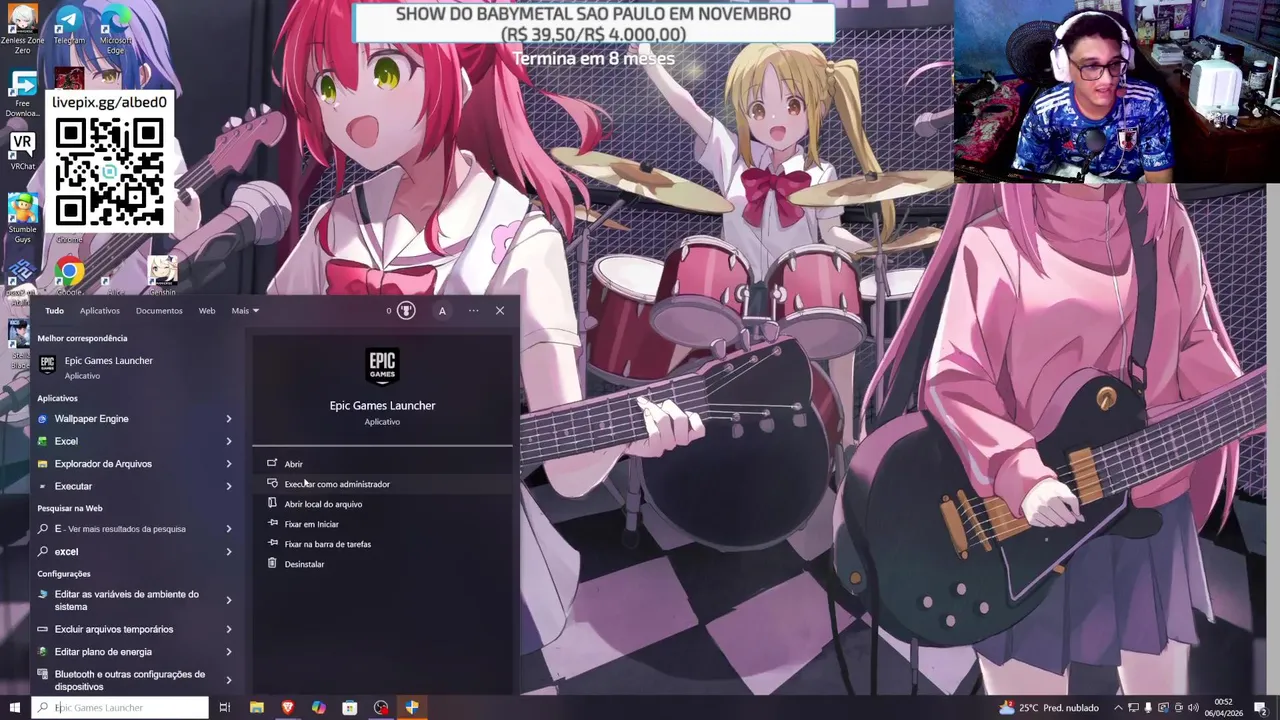Open the three-dots options in search panel

click(x=473, y=310)
